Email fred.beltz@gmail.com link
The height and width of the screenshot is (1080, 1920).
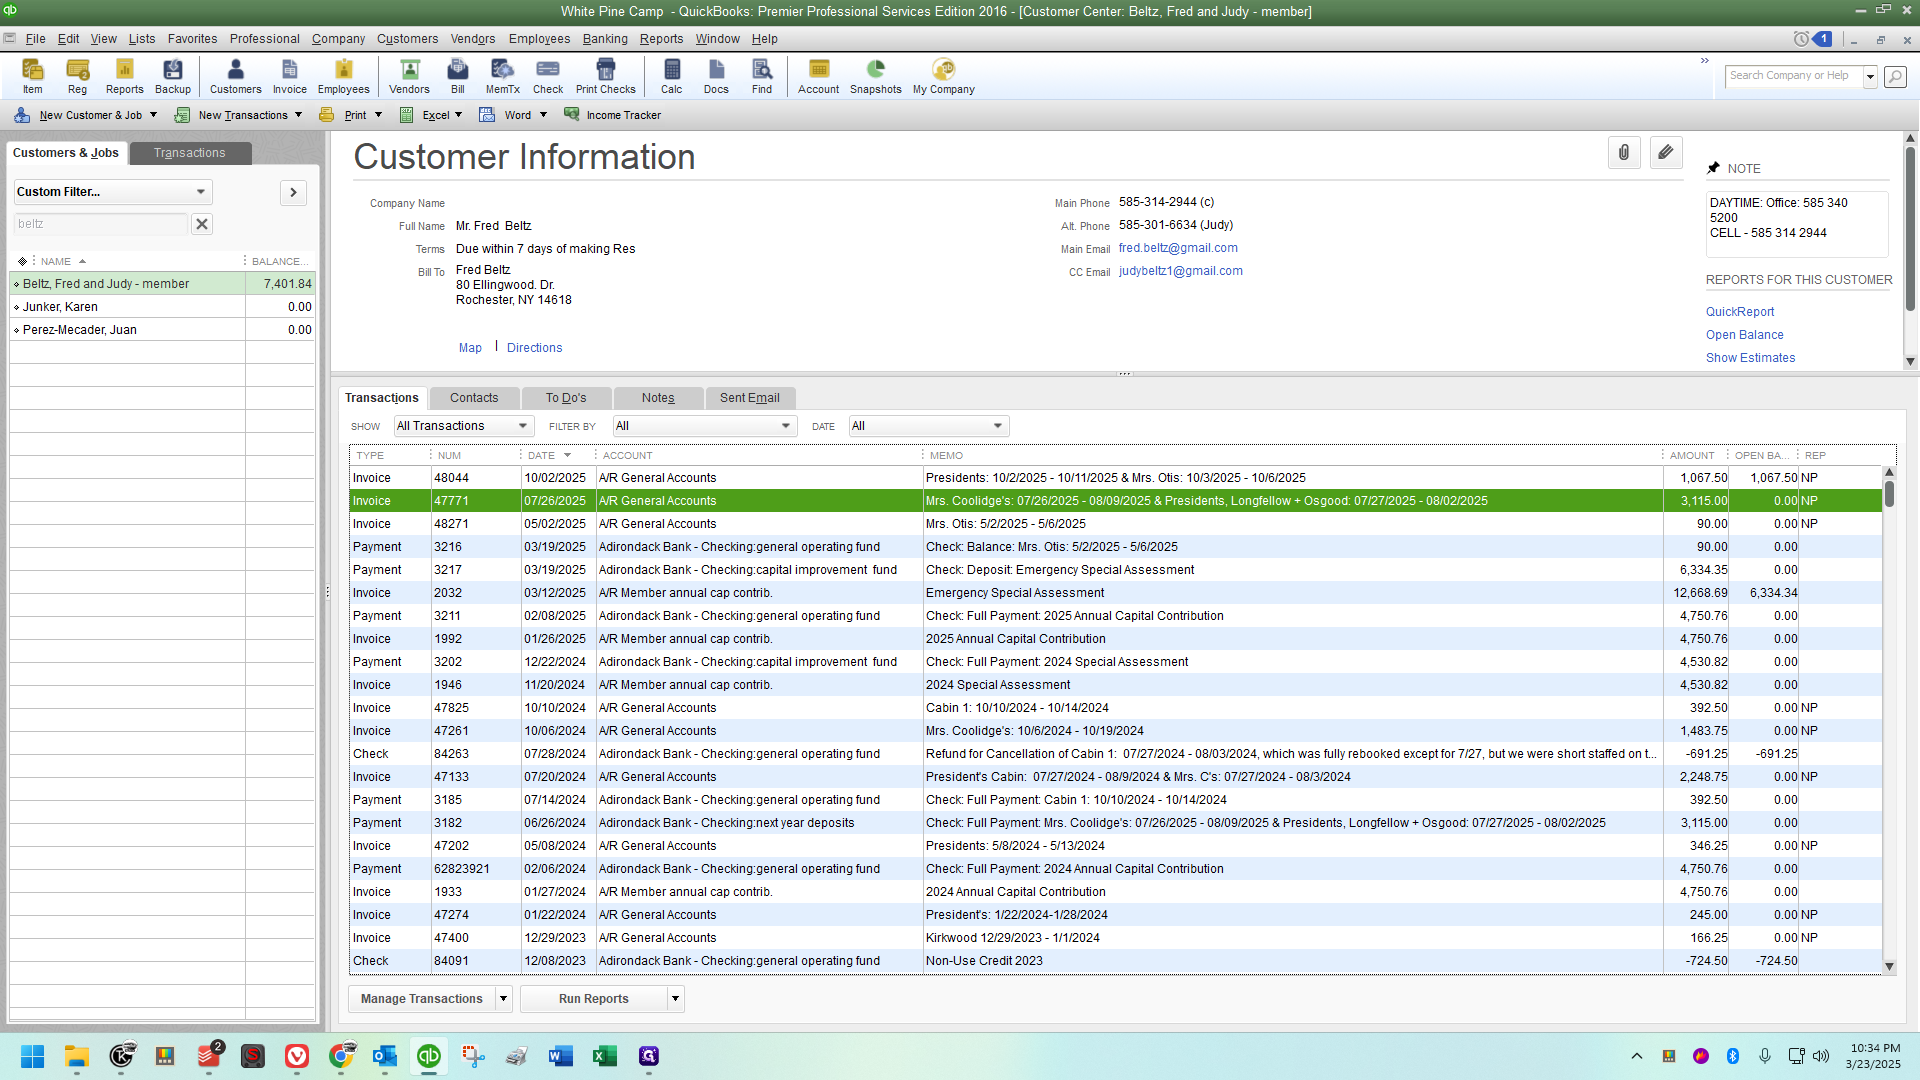1178,248
